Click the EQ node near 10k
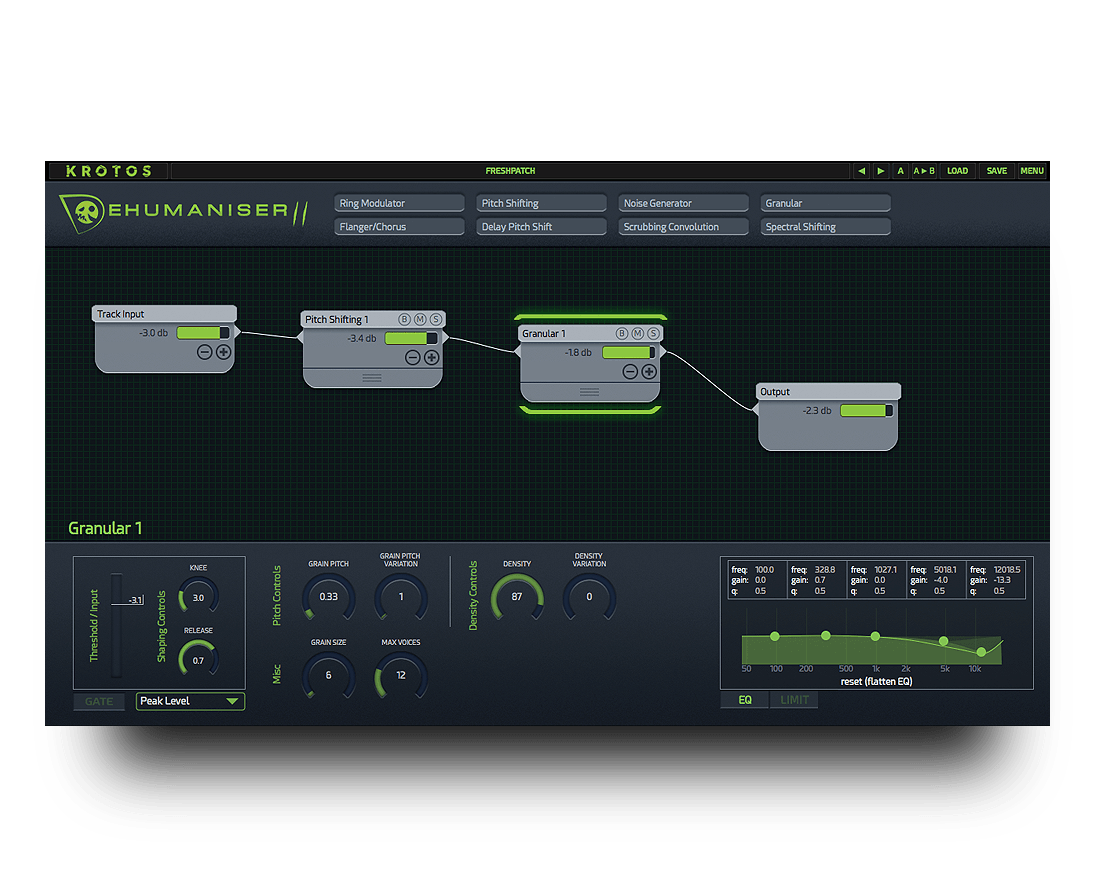The height and width of the screenshot is (887, 1095). (x=981, y=652)
